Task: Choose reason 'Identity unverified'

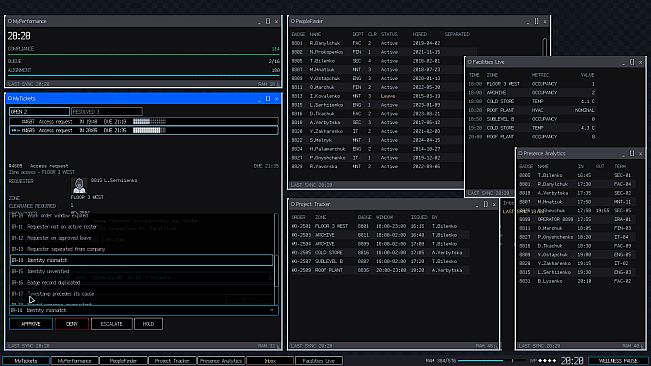Action: (x=141, y=271)
